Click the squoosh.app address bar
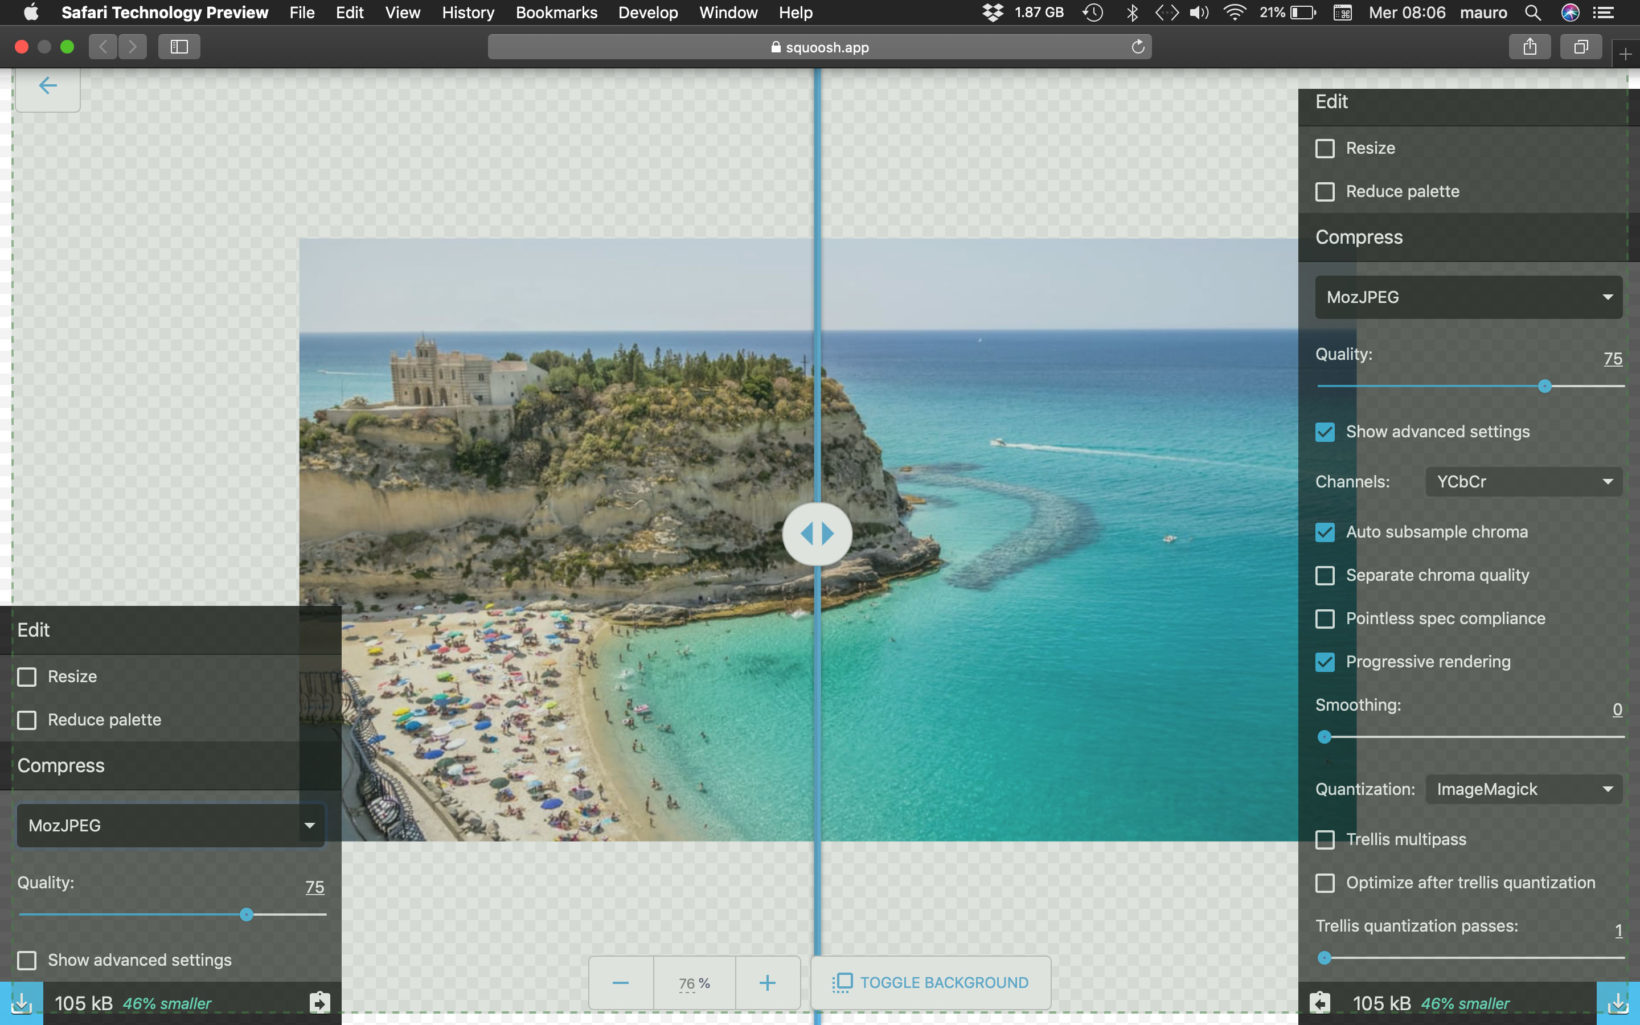The image size is (1640, 1025). [x=820, y=47]
